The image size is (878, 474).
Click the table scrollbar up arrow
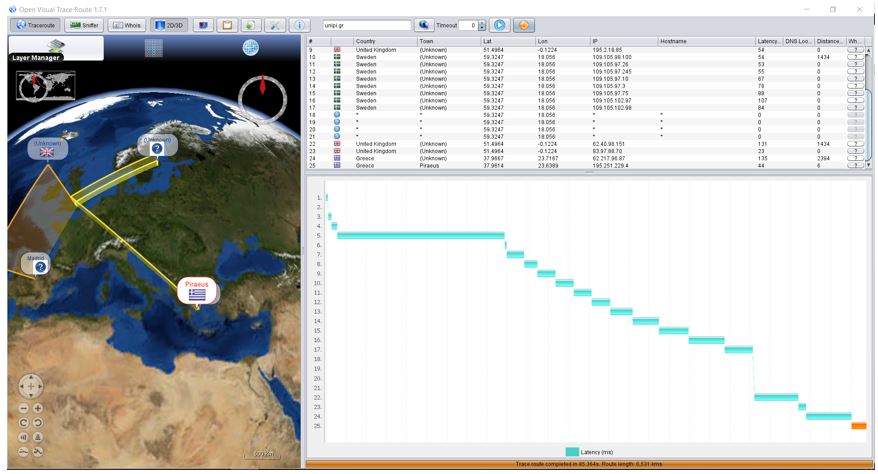(x=868, y=50)
